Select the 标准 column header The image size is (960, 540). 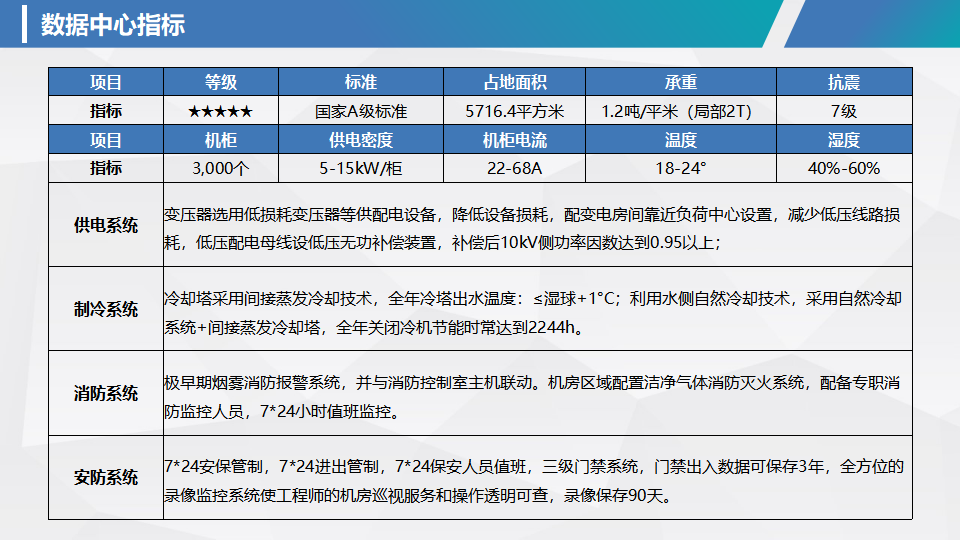point(360,83)
